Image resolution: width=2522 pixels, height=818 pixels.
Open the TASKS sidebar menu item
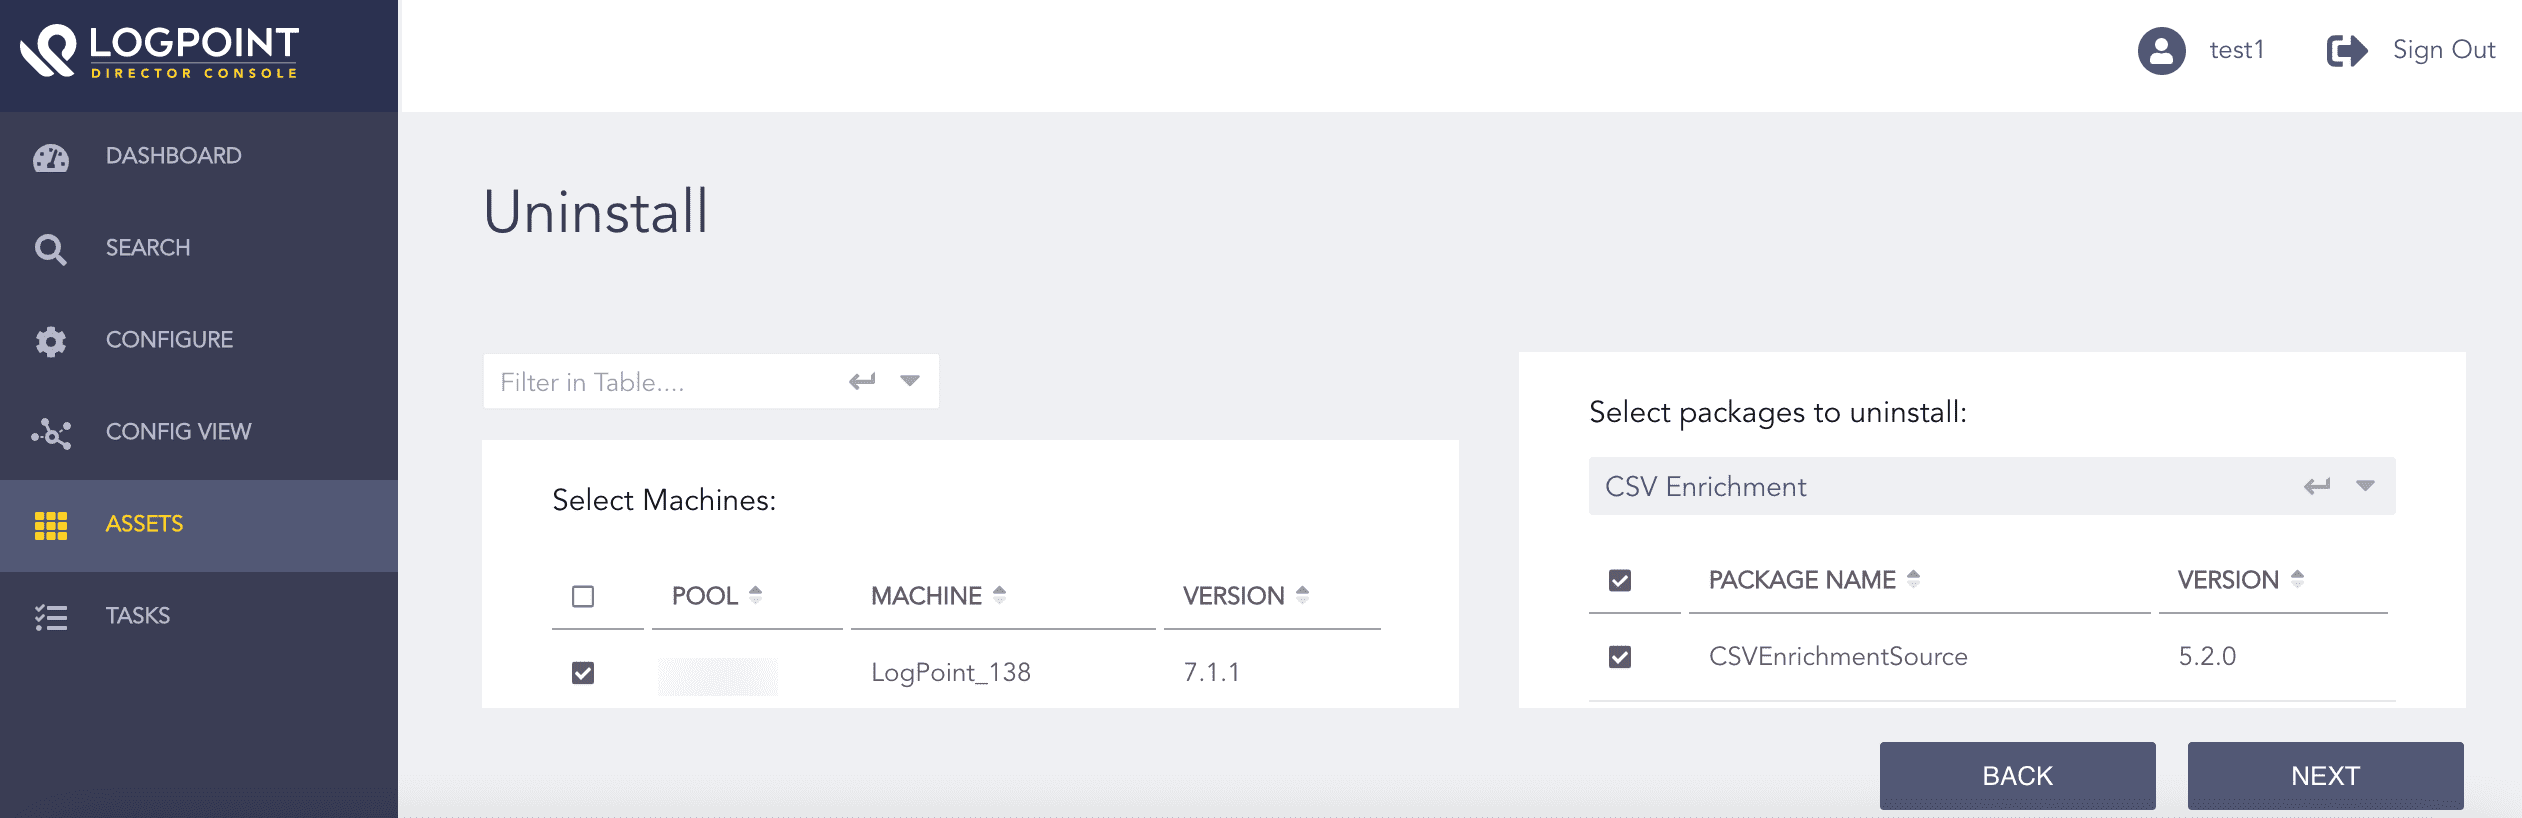(x=137, y=616)
